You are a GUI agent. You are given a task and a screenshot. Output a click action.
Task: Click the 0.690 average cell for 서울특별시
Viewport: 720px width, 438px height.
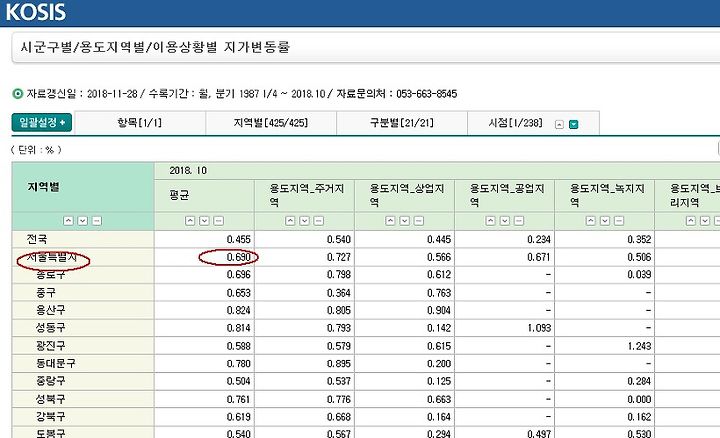[238, 257]
